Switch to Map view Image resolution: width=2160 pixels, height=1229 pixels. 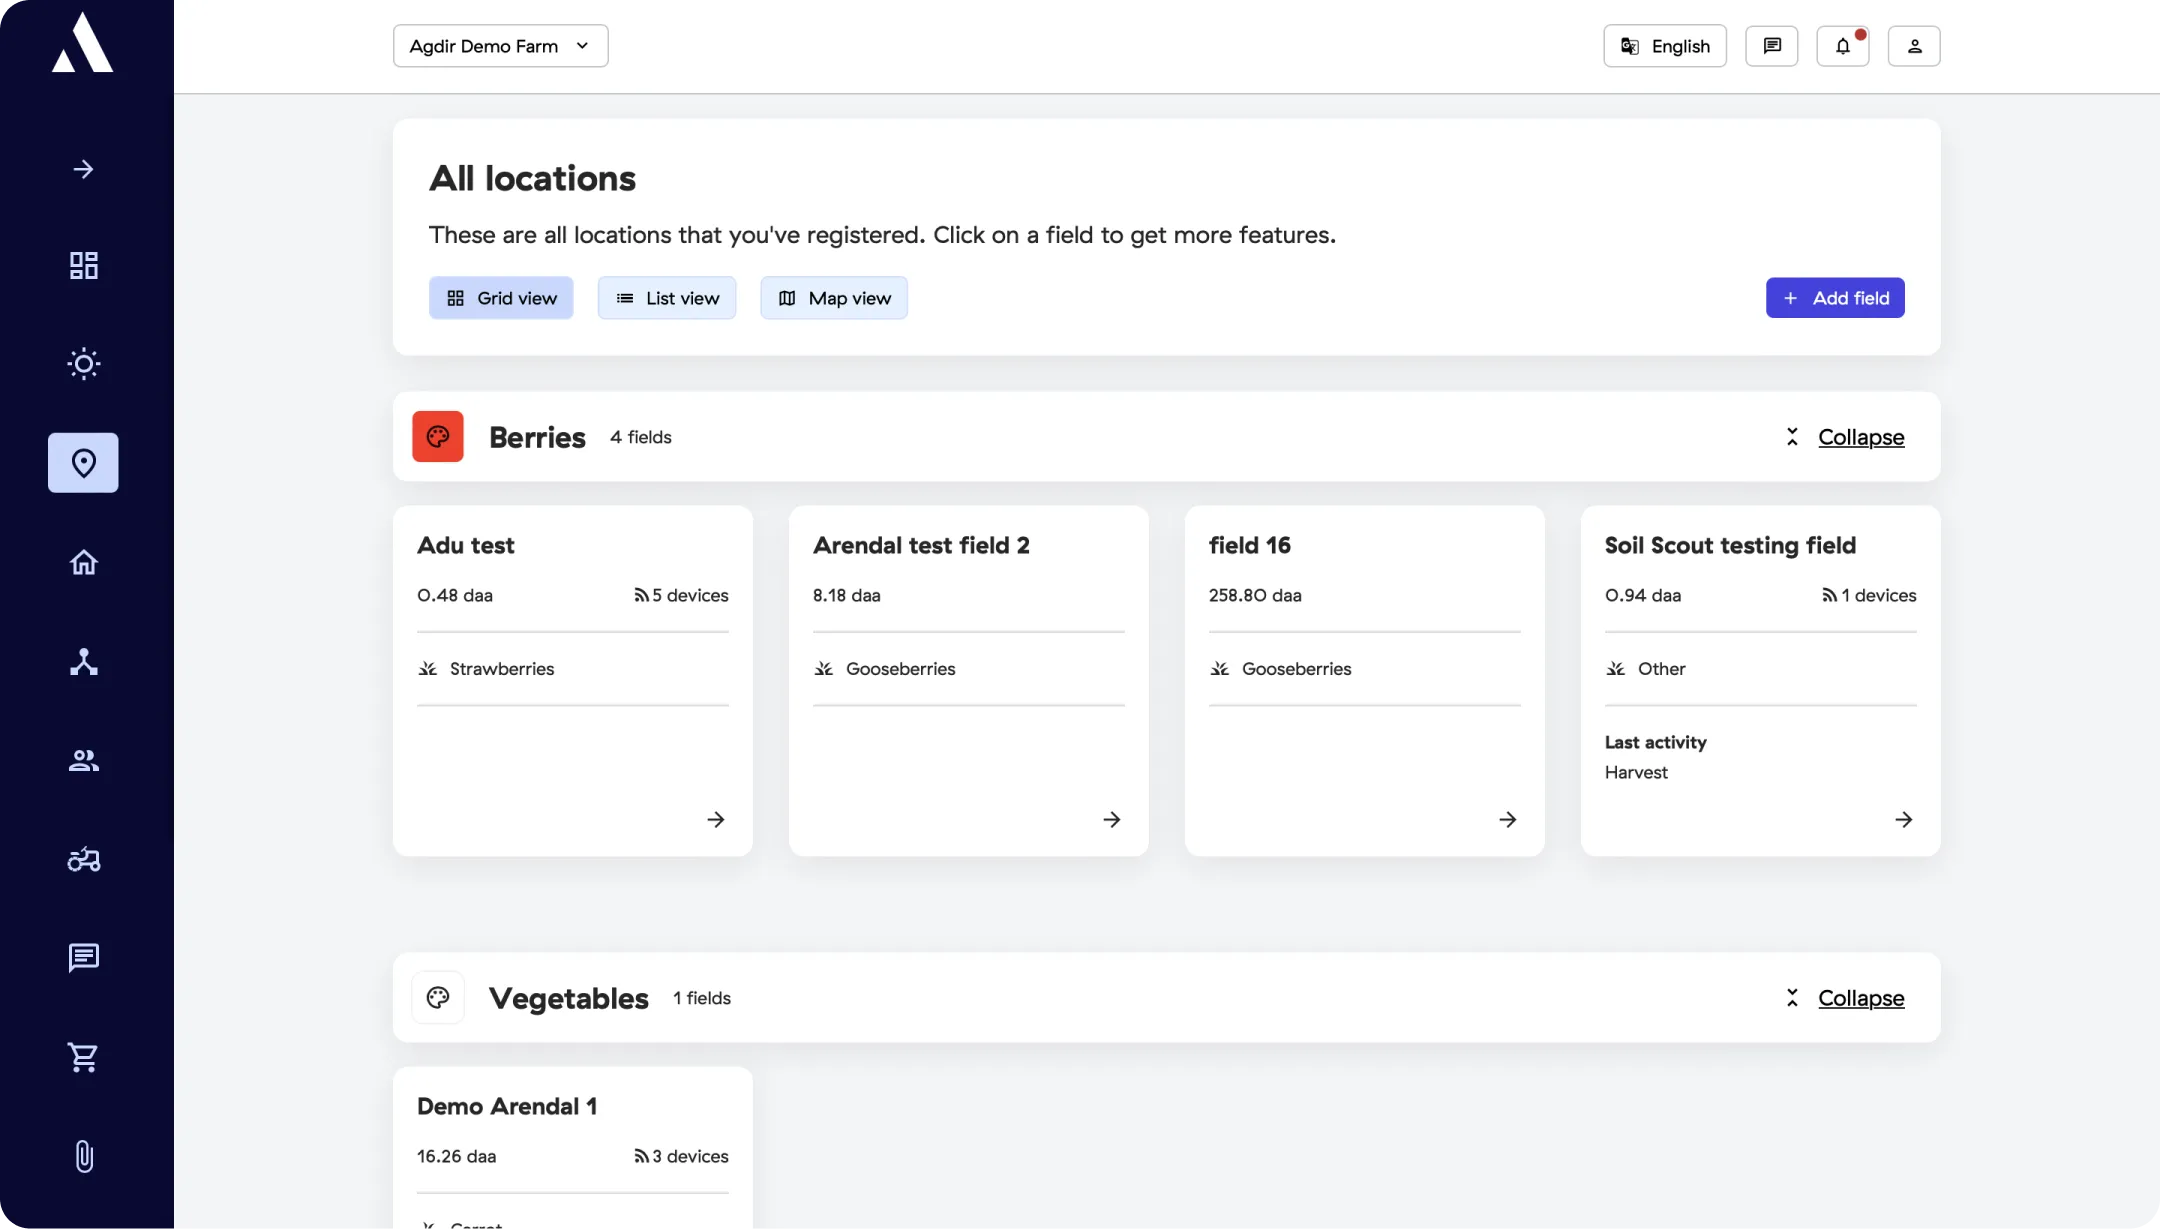833,298
